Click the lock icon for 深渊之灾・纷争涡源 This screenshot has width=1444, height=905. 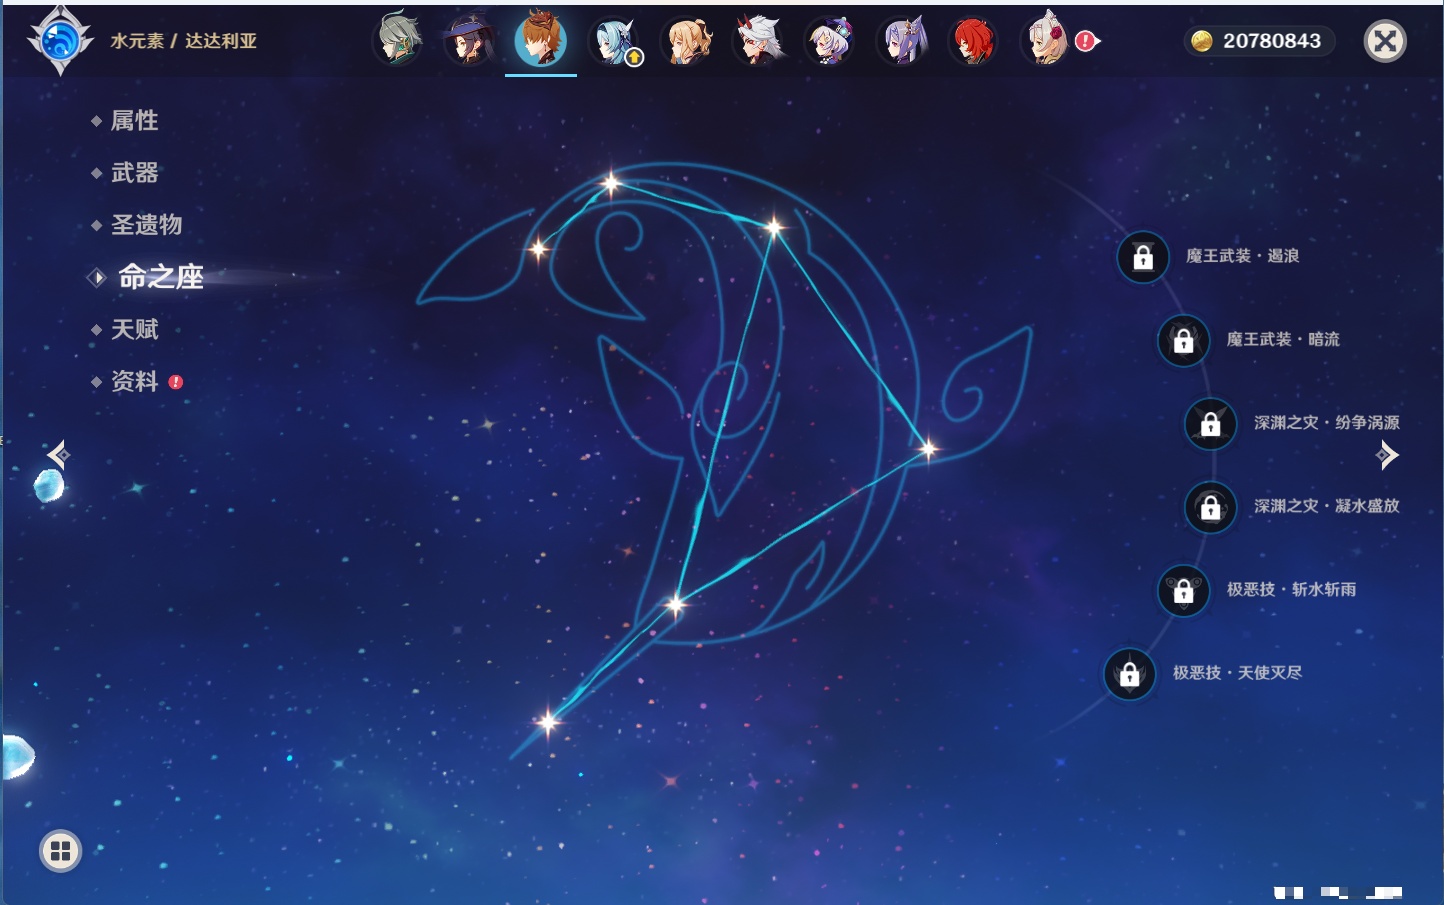point(1210,424)
